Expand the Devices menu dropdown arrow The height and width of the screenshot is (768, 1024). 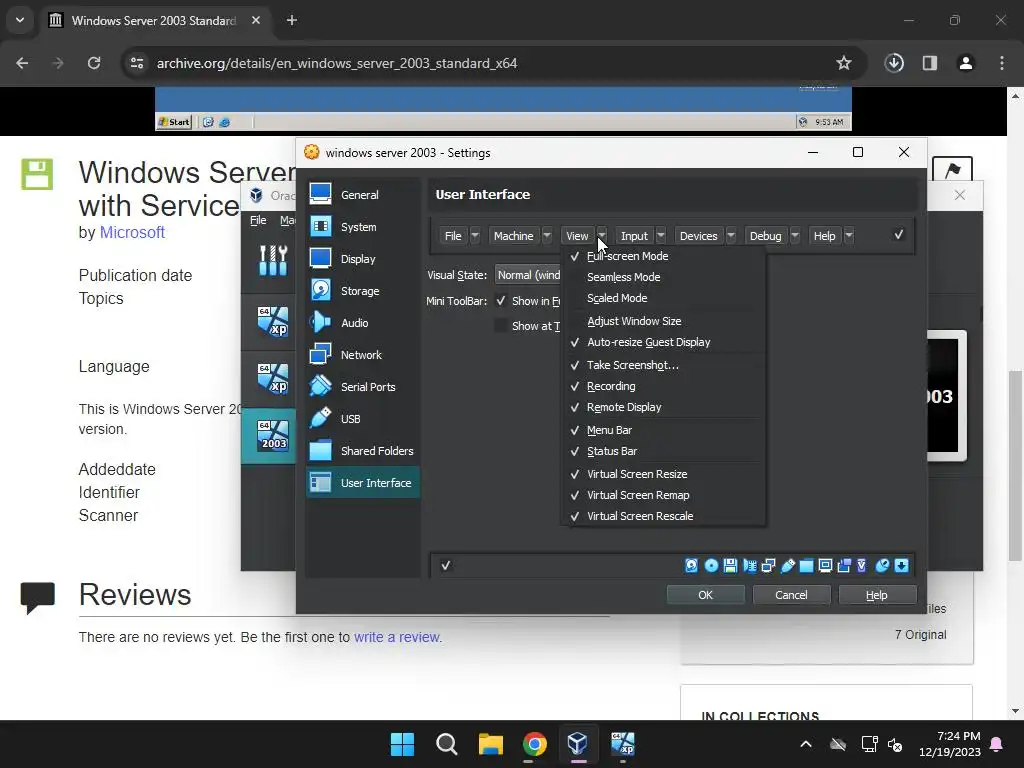[731, 236]
